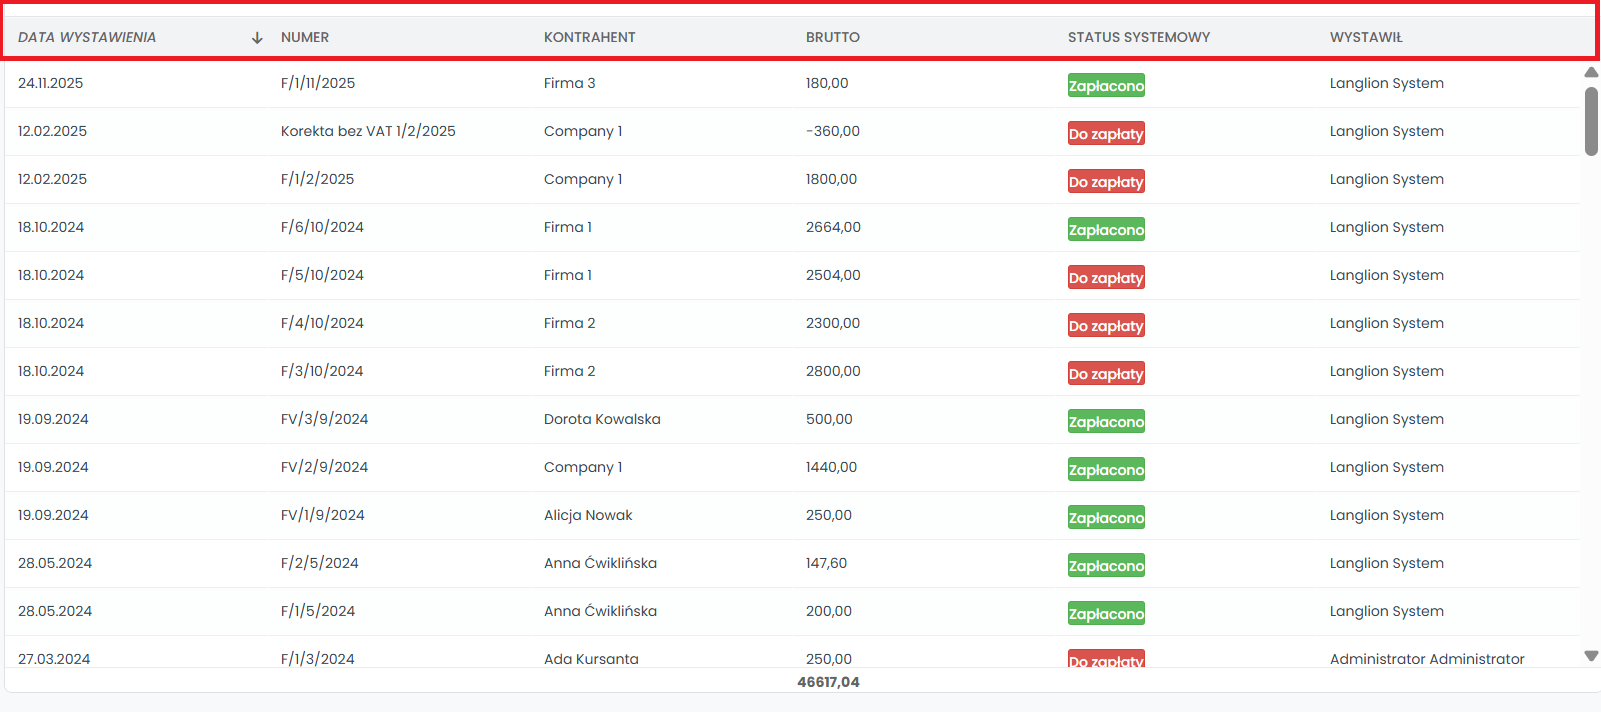Click the Data wystawienia header label
The height and width of the screenshot is (712, 1601).
[x=87, y=38]
